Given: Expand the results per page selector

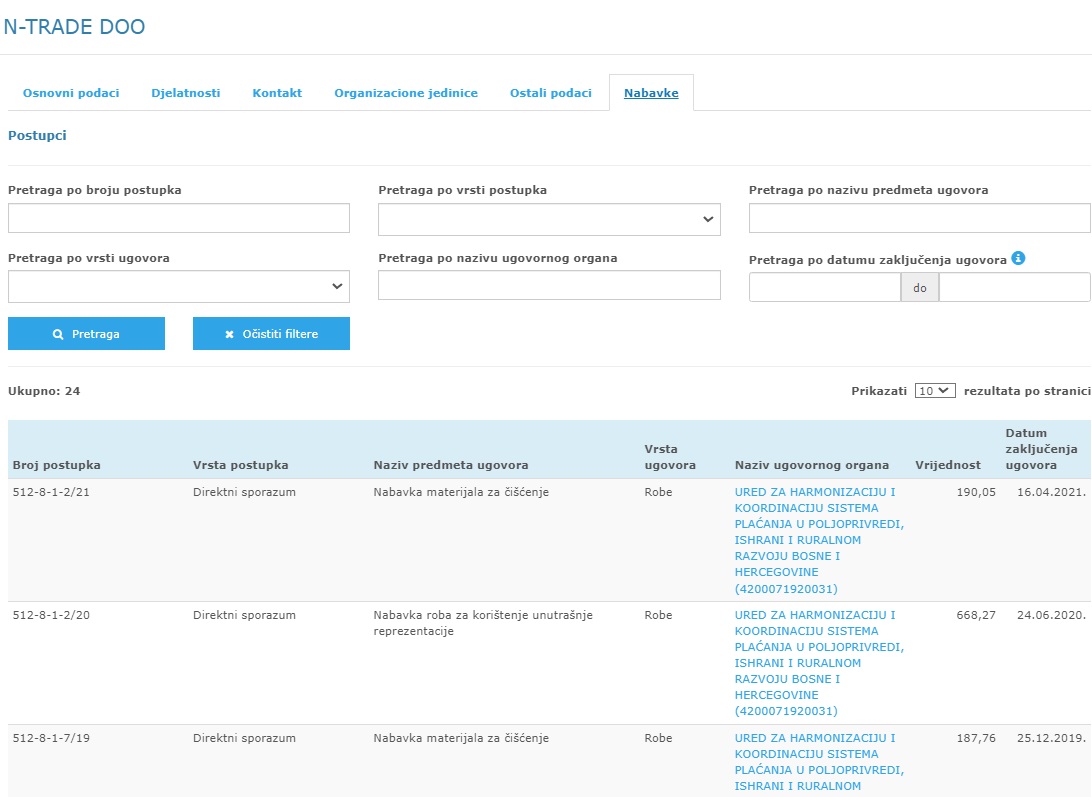Looking at the screenshot, I should click(935, 391).
